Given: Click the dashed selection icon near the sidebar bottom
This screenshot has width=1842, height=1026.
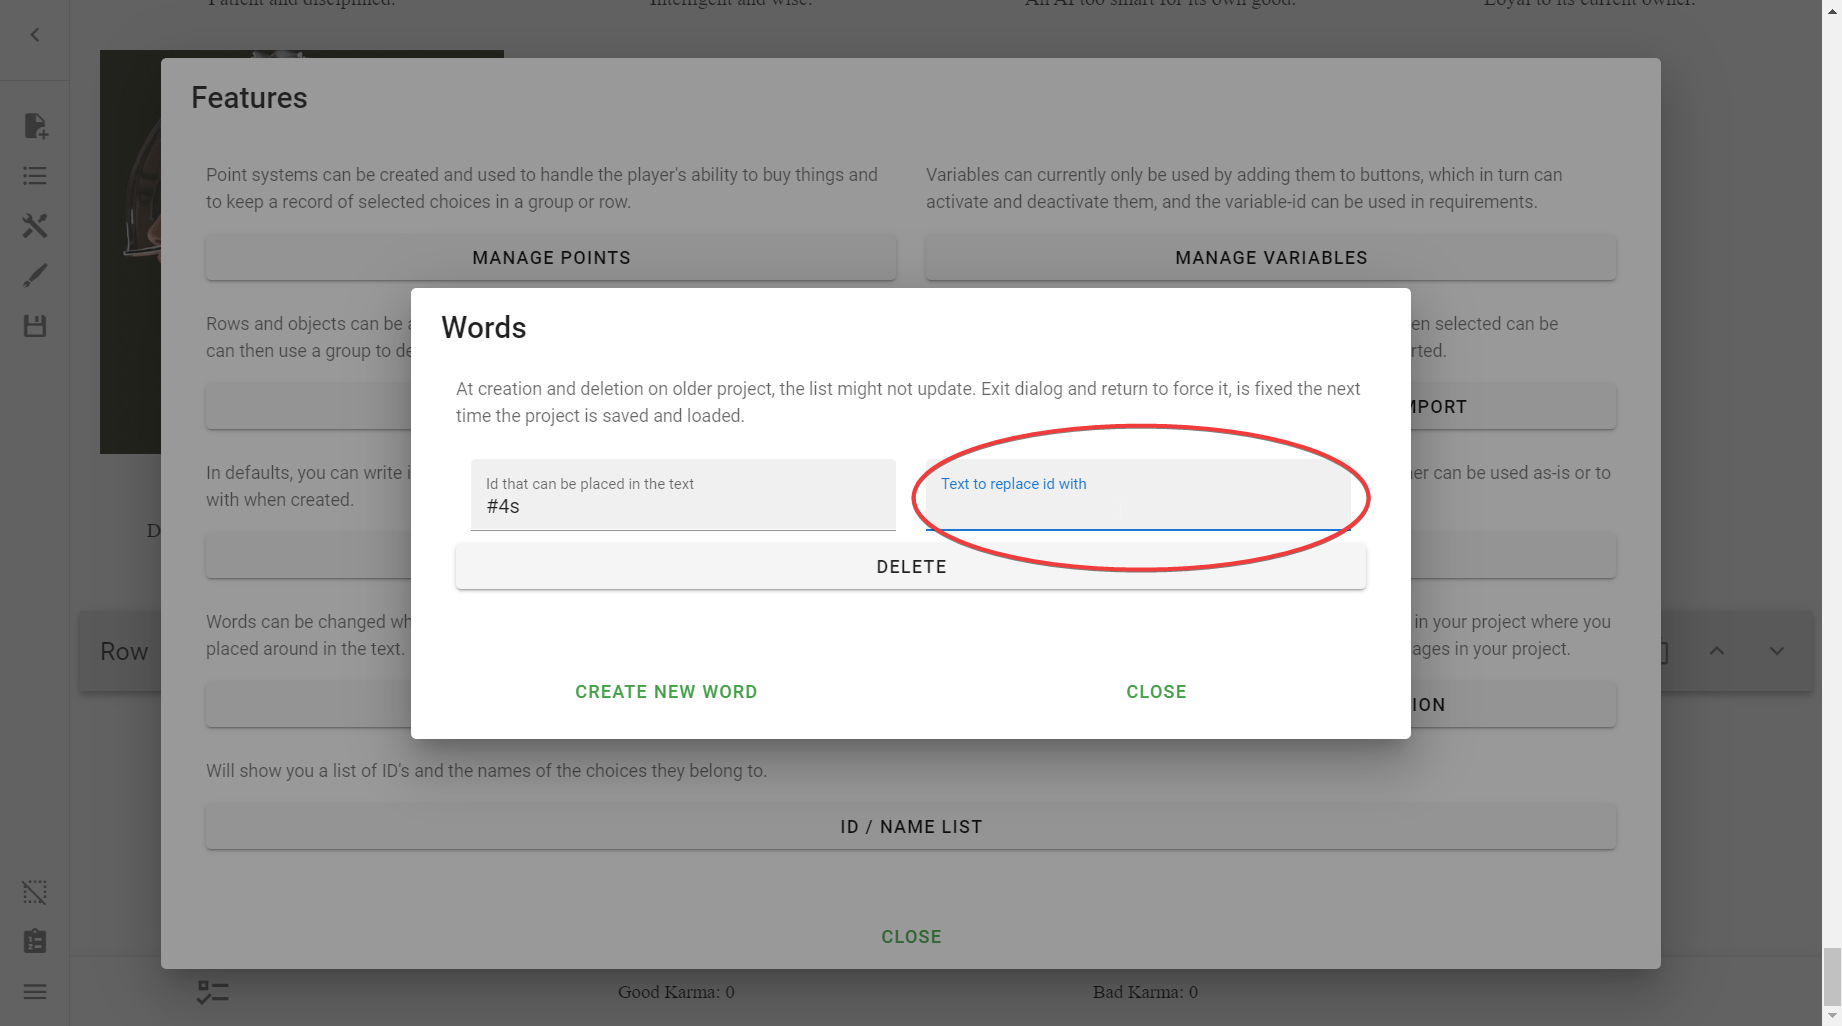Looking at the screenshot, I should coord(35,892).
